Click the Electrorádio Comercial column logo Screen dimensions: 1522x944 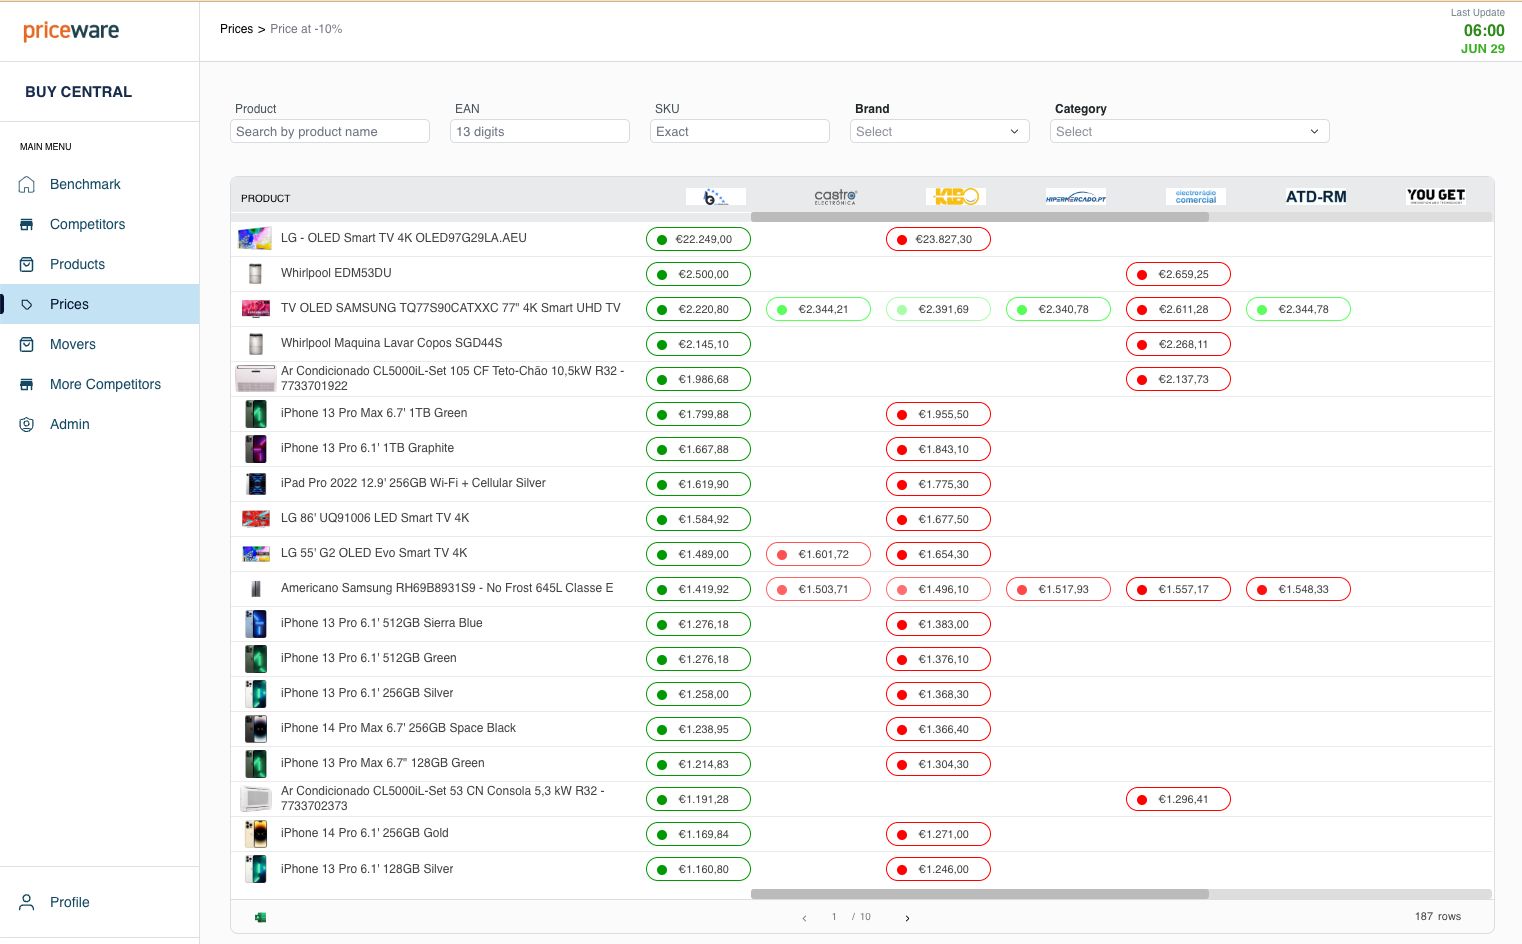[1196, 197]
